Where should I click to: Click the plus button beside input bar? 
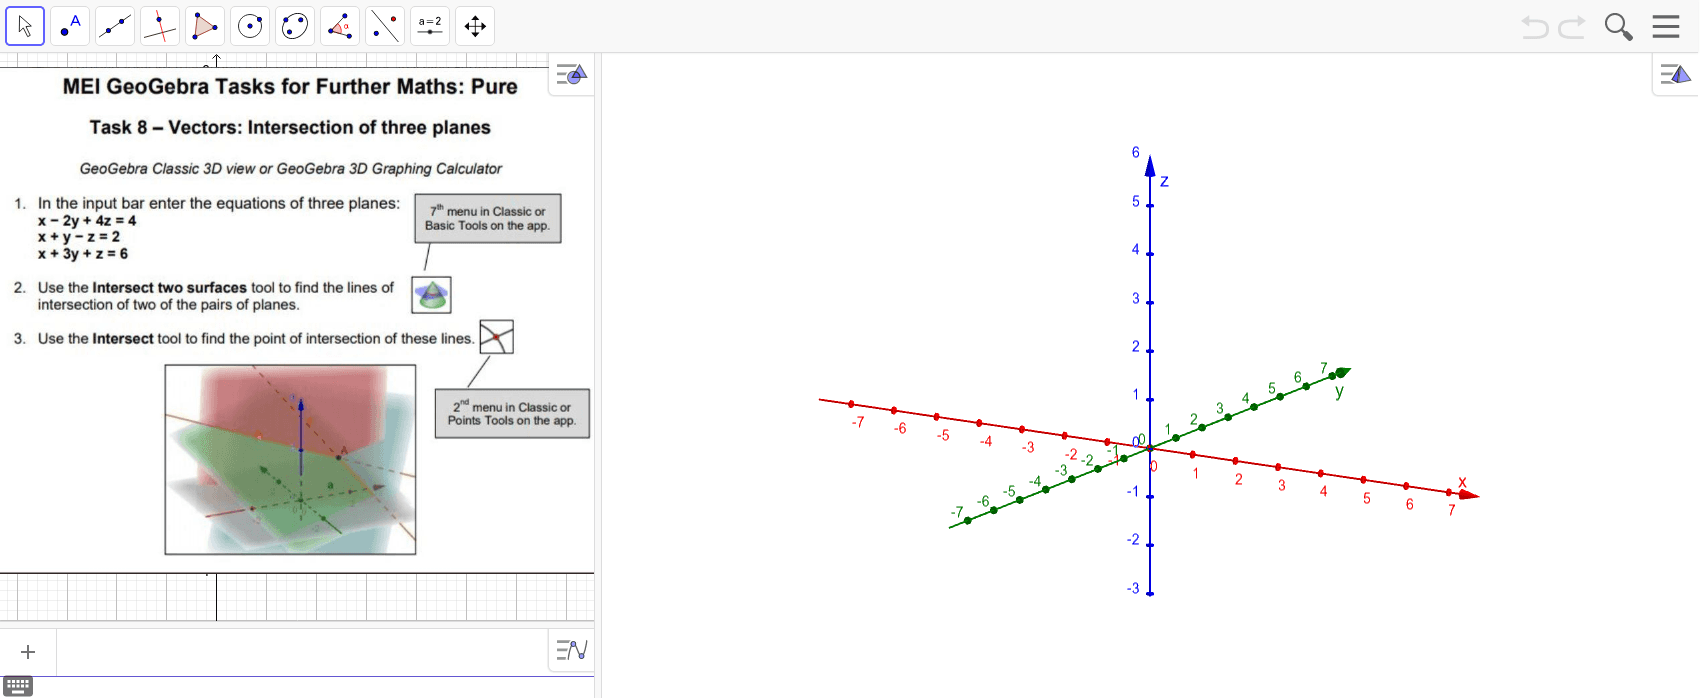click(x=28, y=652)
